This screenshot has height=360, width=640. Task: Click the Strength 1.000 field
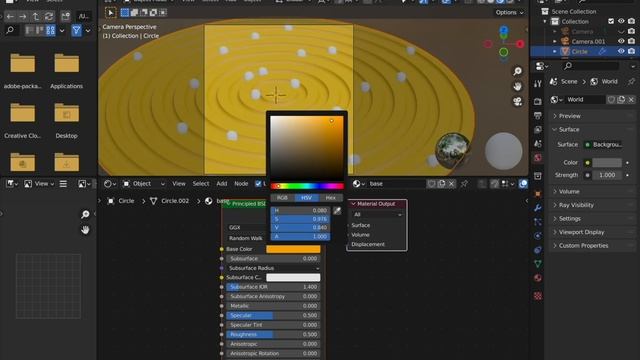607,175
